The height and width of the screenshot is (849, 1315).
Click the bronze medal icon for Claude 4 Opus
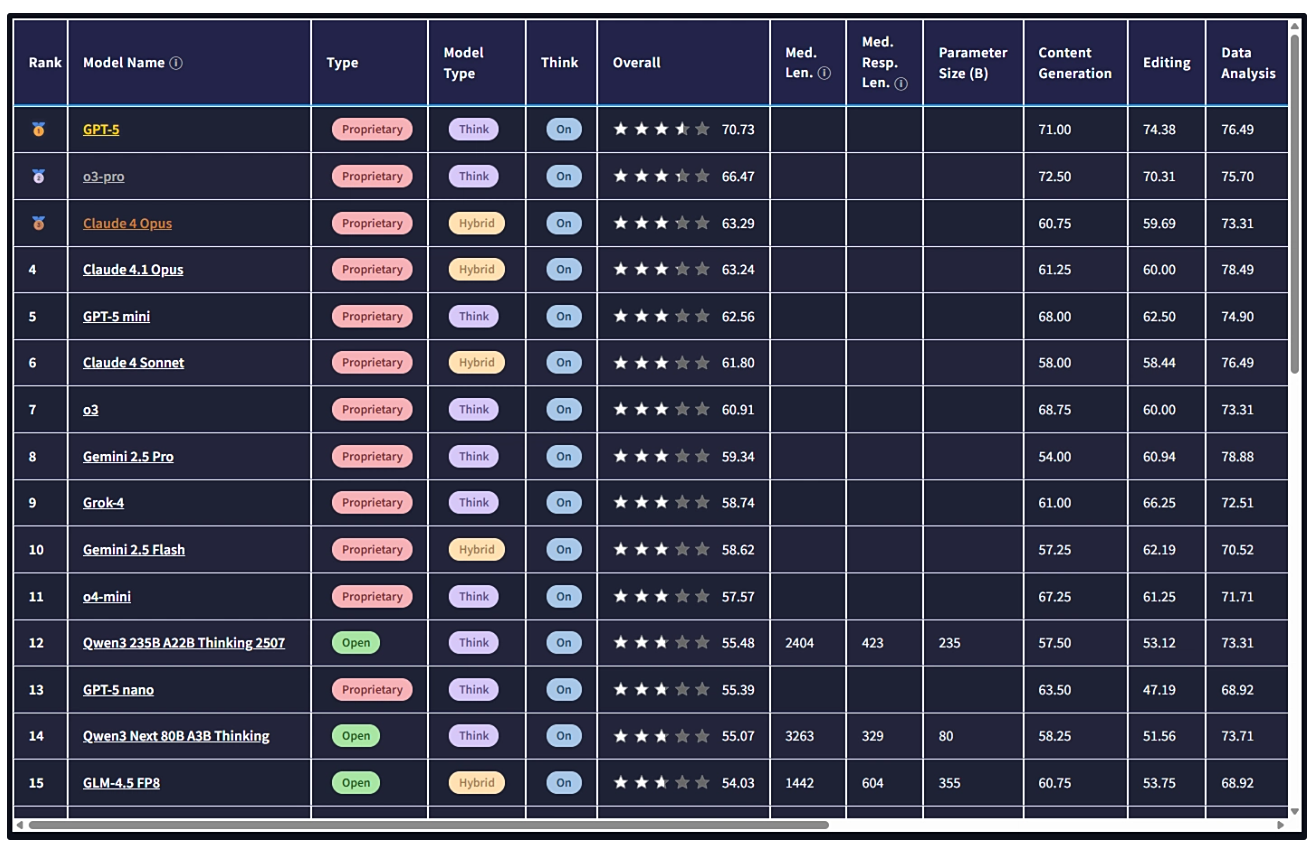39,224
